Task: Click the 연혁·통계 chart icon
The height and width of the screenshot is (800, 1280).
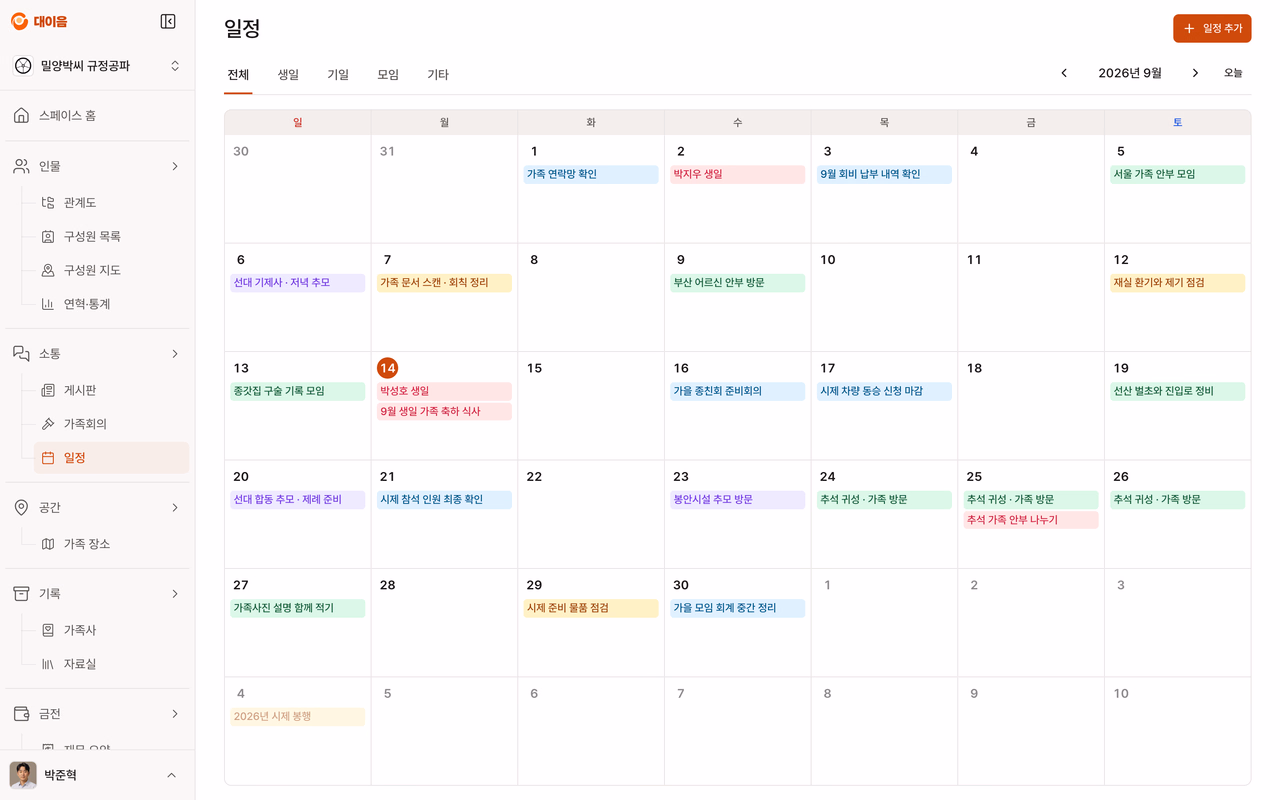Action: [x=48, y=305]
